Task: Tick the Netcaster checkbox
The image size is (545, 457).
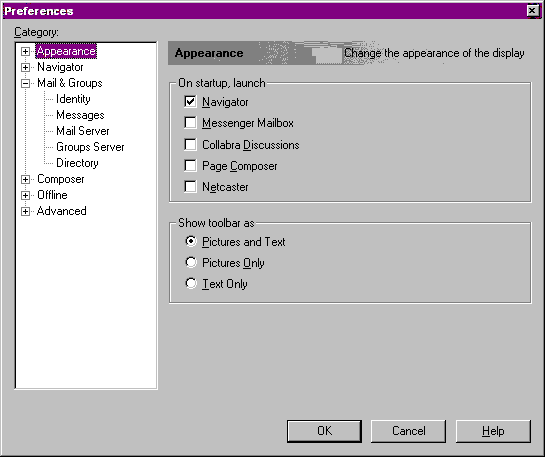Action: [190, 187]
